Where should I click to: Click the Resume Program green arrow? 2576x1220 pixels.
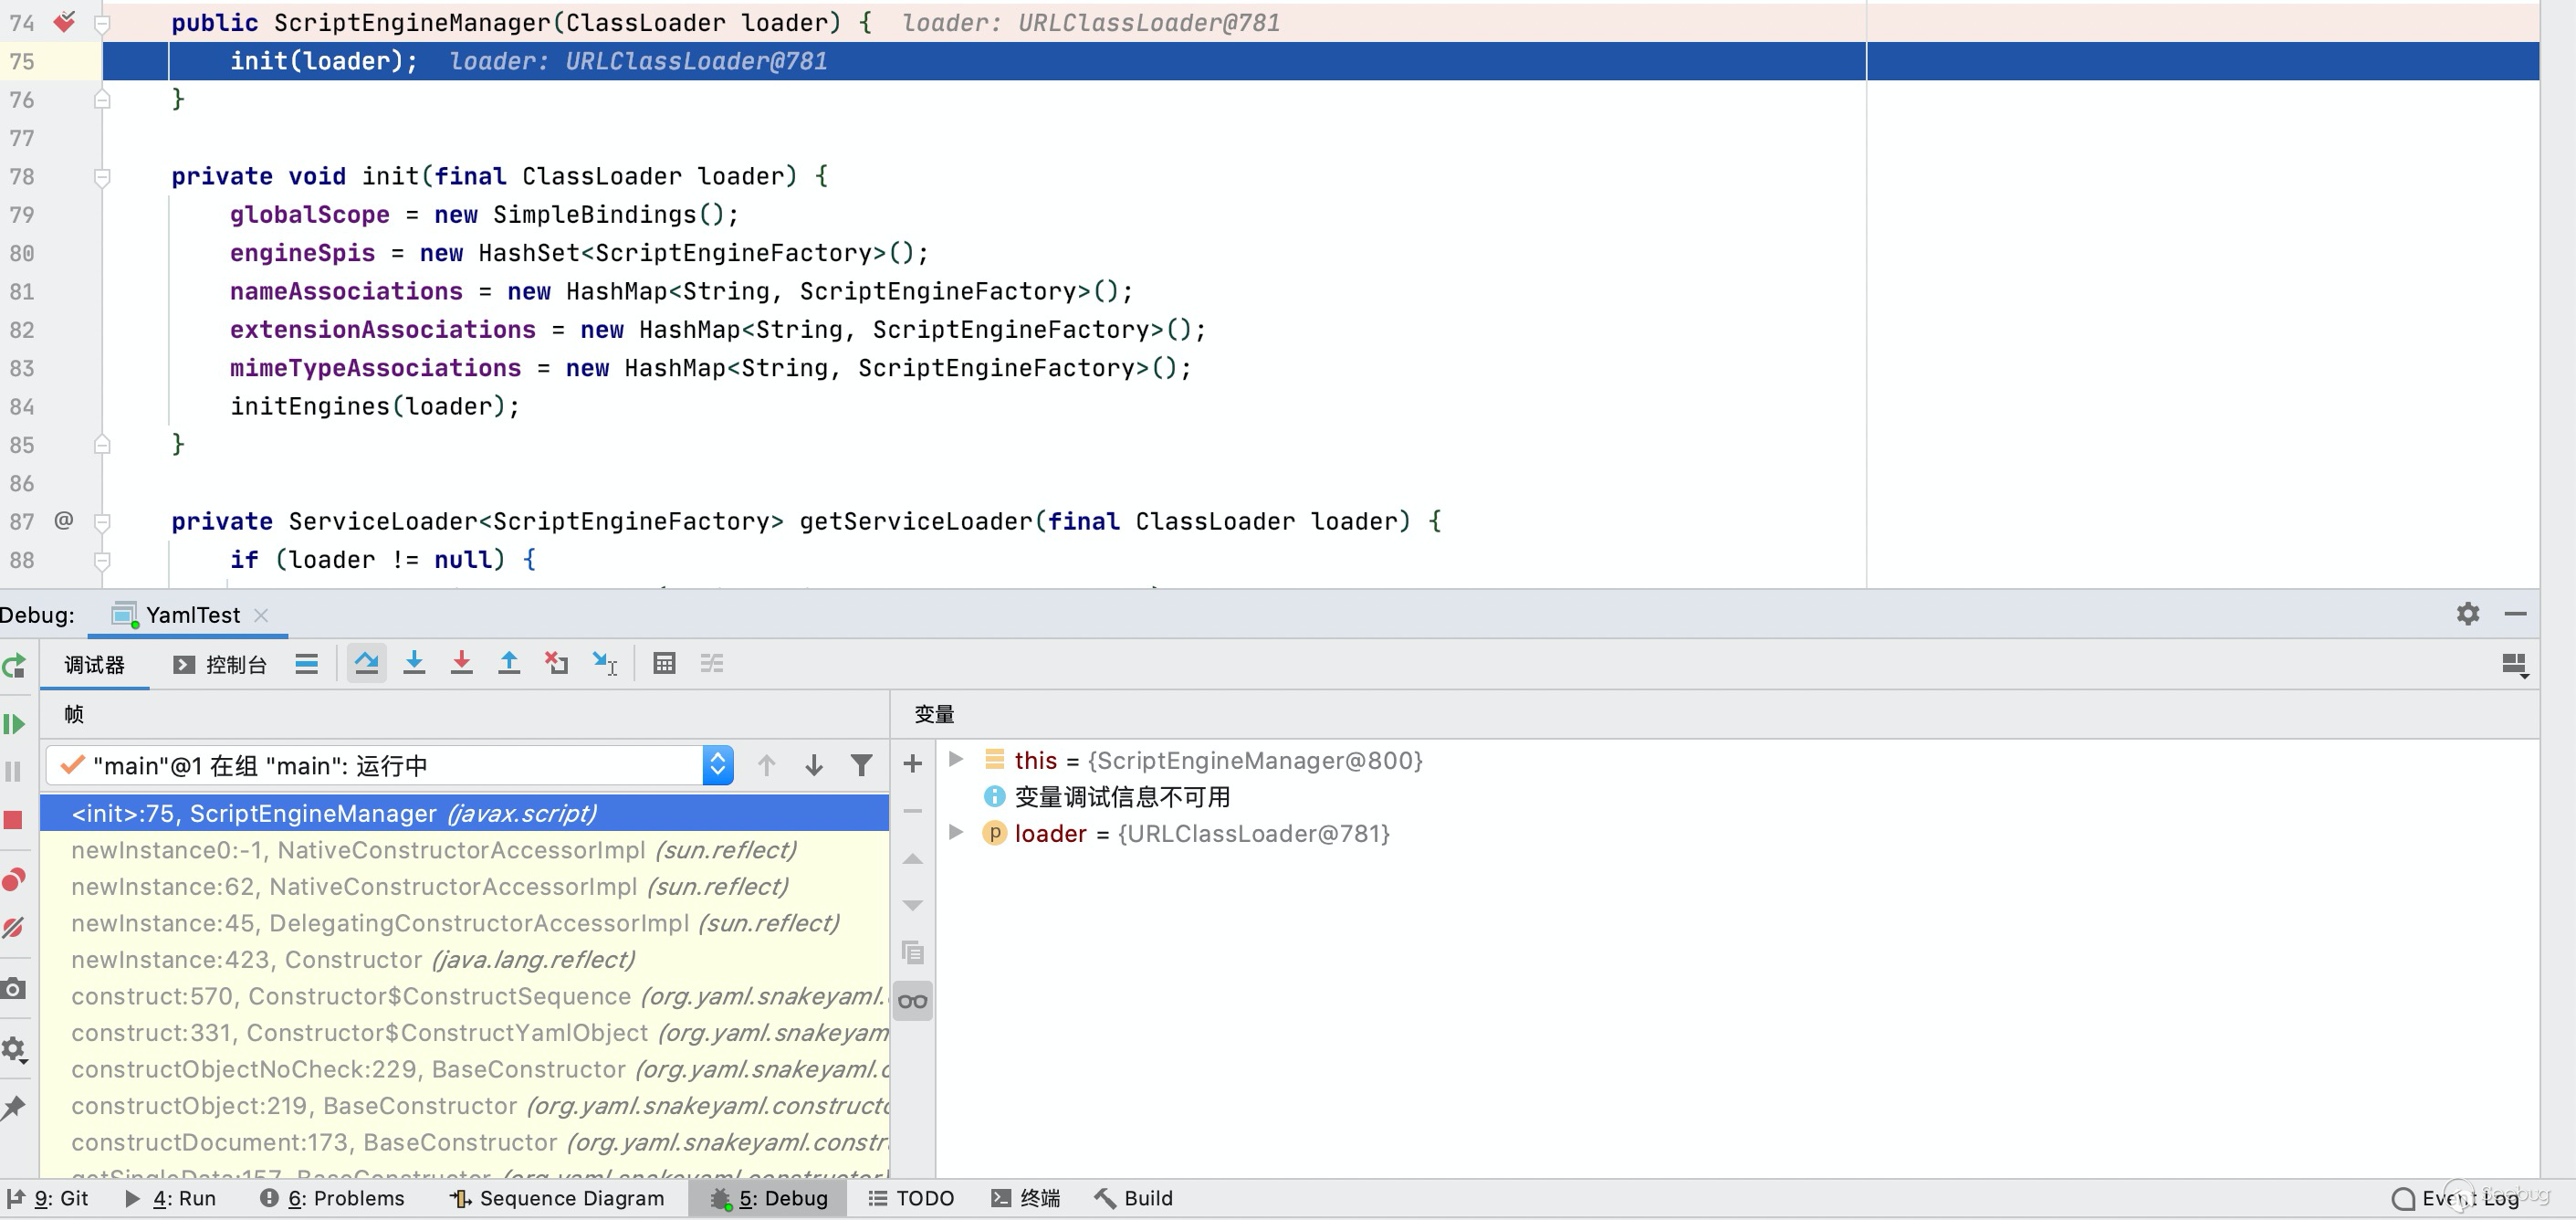14,724
